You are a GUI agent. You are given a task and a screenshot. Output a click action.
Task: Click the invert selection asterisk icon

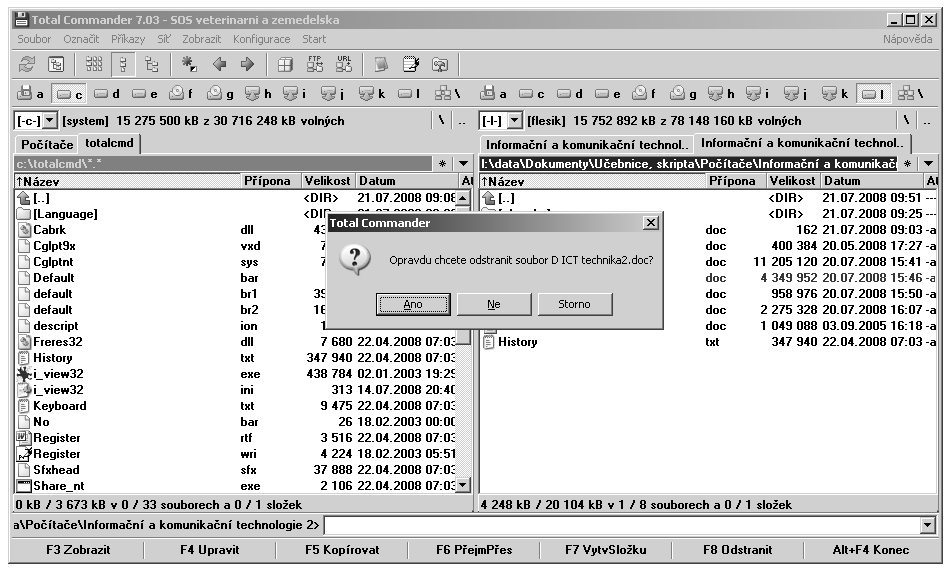189,64
